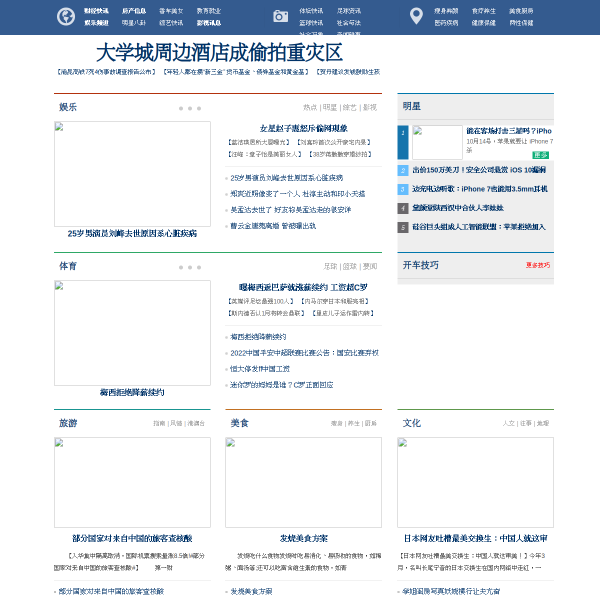Screen dimensions: 600x600
Task: Switch to 要闻 tab in 体育 section
Action: [370, 266]
